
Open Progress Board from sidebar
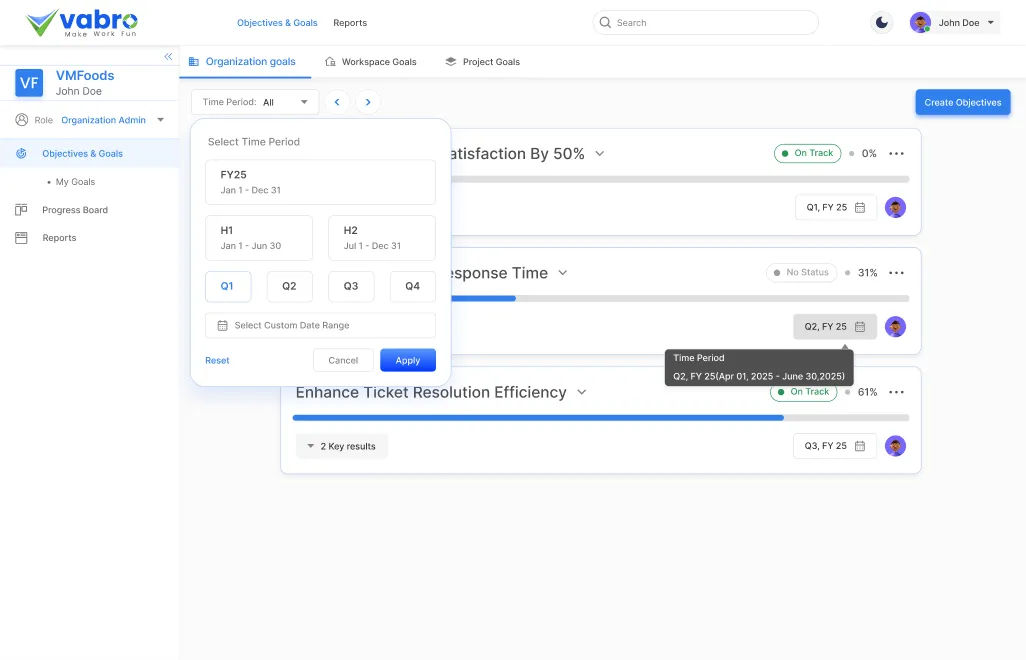[x=74, y=210]
